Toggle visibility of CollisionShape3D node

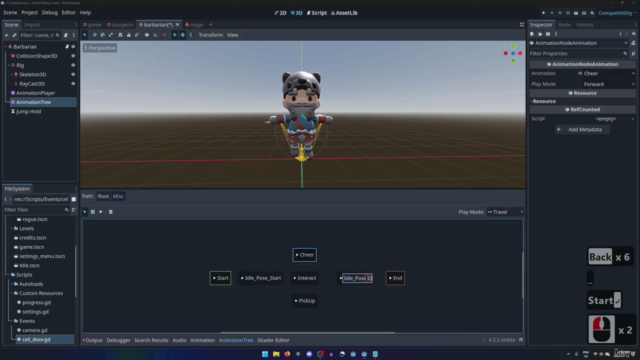pyautogui.click(x=73, y=56)
